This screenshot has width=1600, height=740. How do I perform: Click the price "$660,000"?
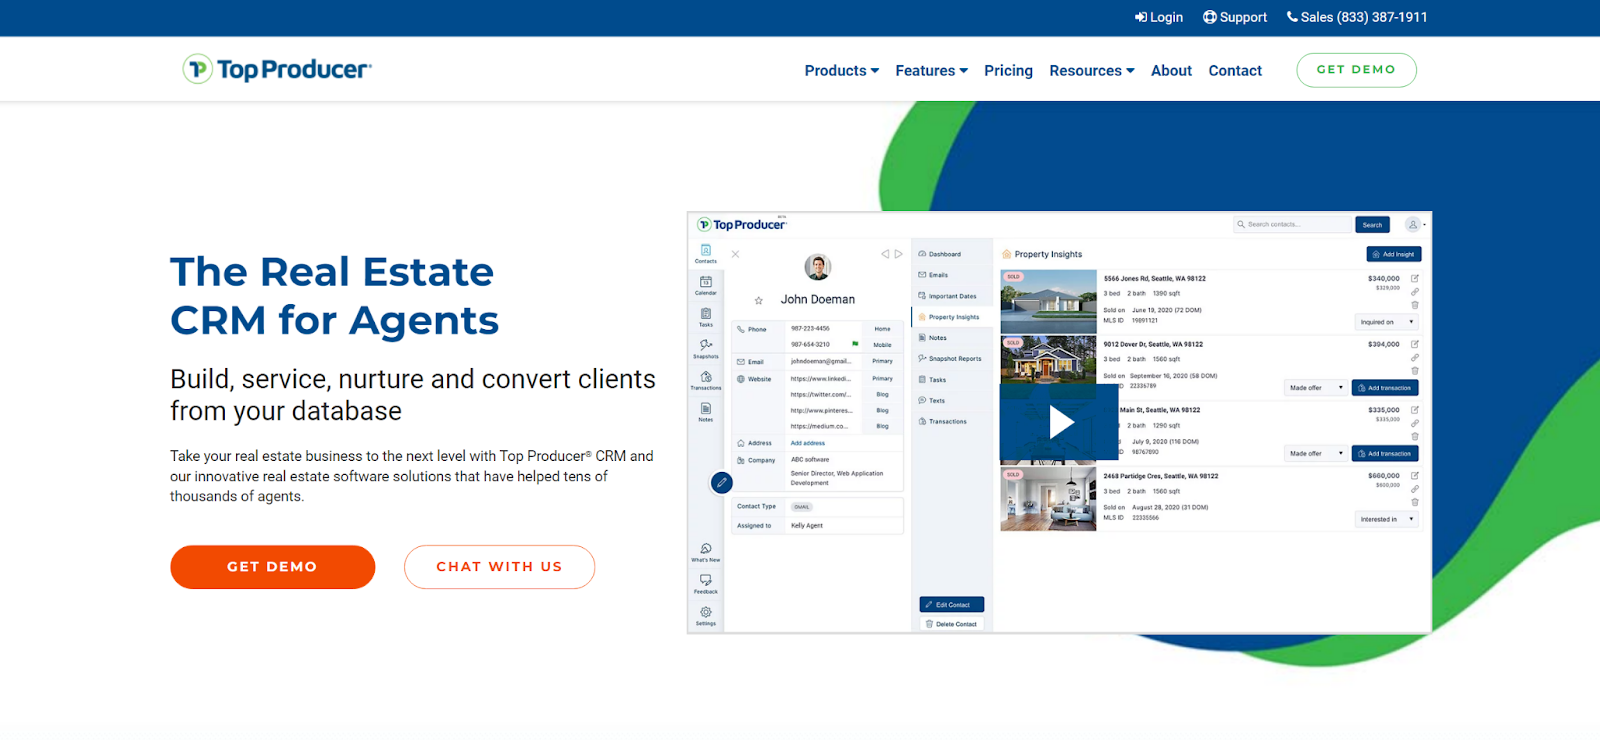1384,476
